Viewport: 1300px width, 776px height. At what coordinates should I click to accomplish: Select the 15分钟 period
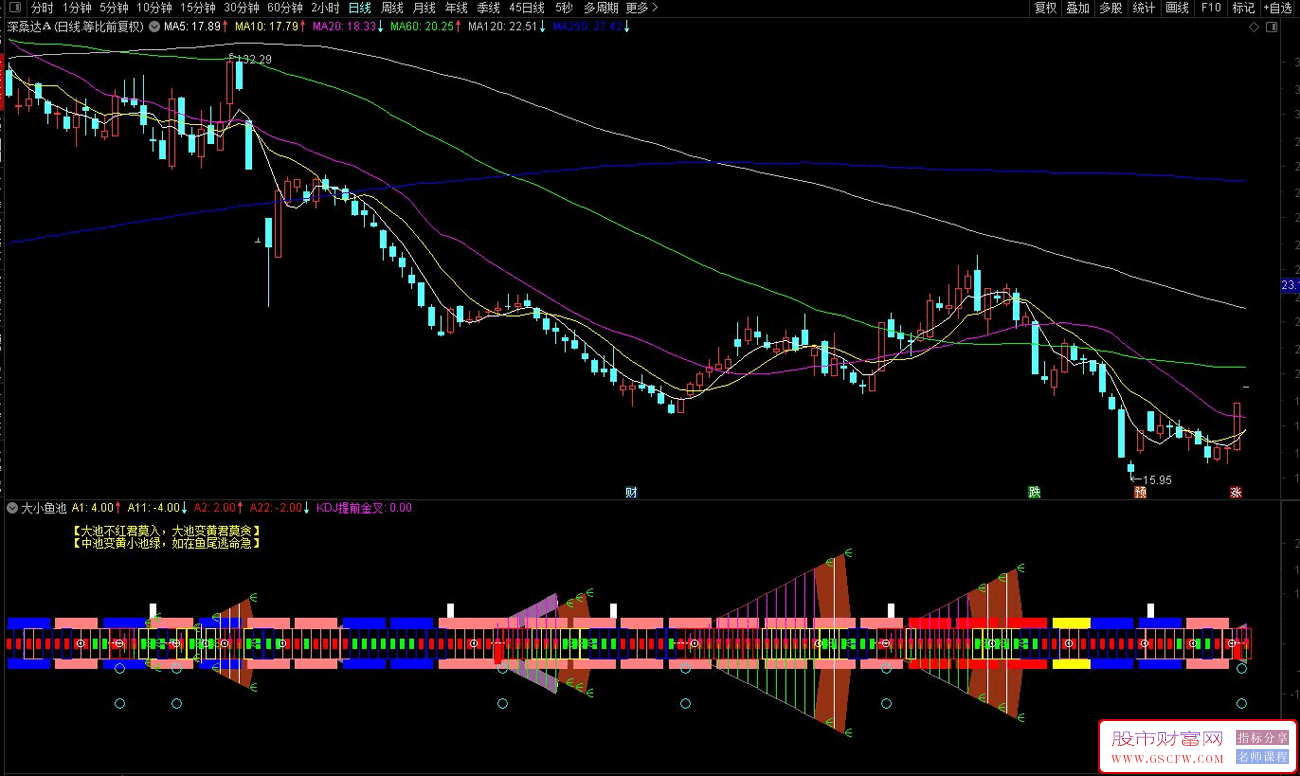pyautogui.click(x=198, y=8)
